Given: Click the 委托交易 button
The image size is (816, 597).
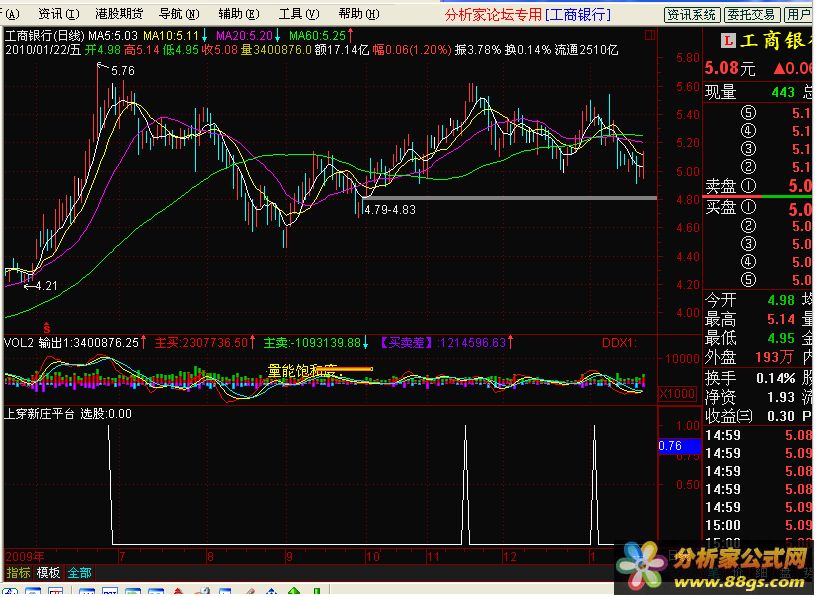Looking at the screenshot, I should [x=752, y=15].
